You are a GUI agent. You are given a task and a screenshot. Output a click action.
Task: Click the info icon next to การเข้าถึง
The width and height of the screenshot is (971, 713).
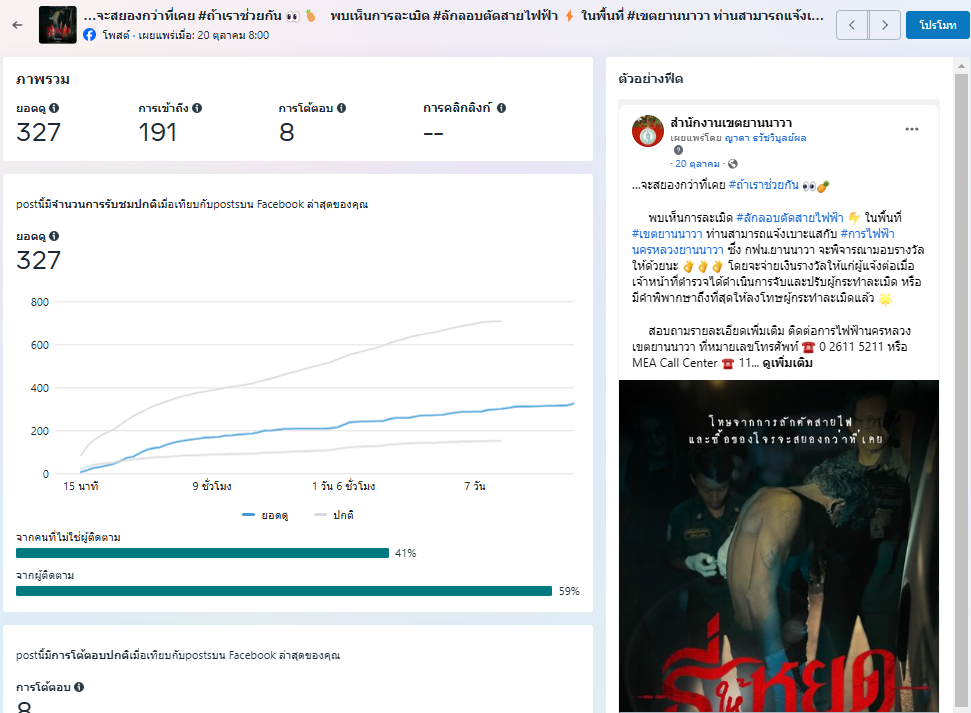[197, 108]
